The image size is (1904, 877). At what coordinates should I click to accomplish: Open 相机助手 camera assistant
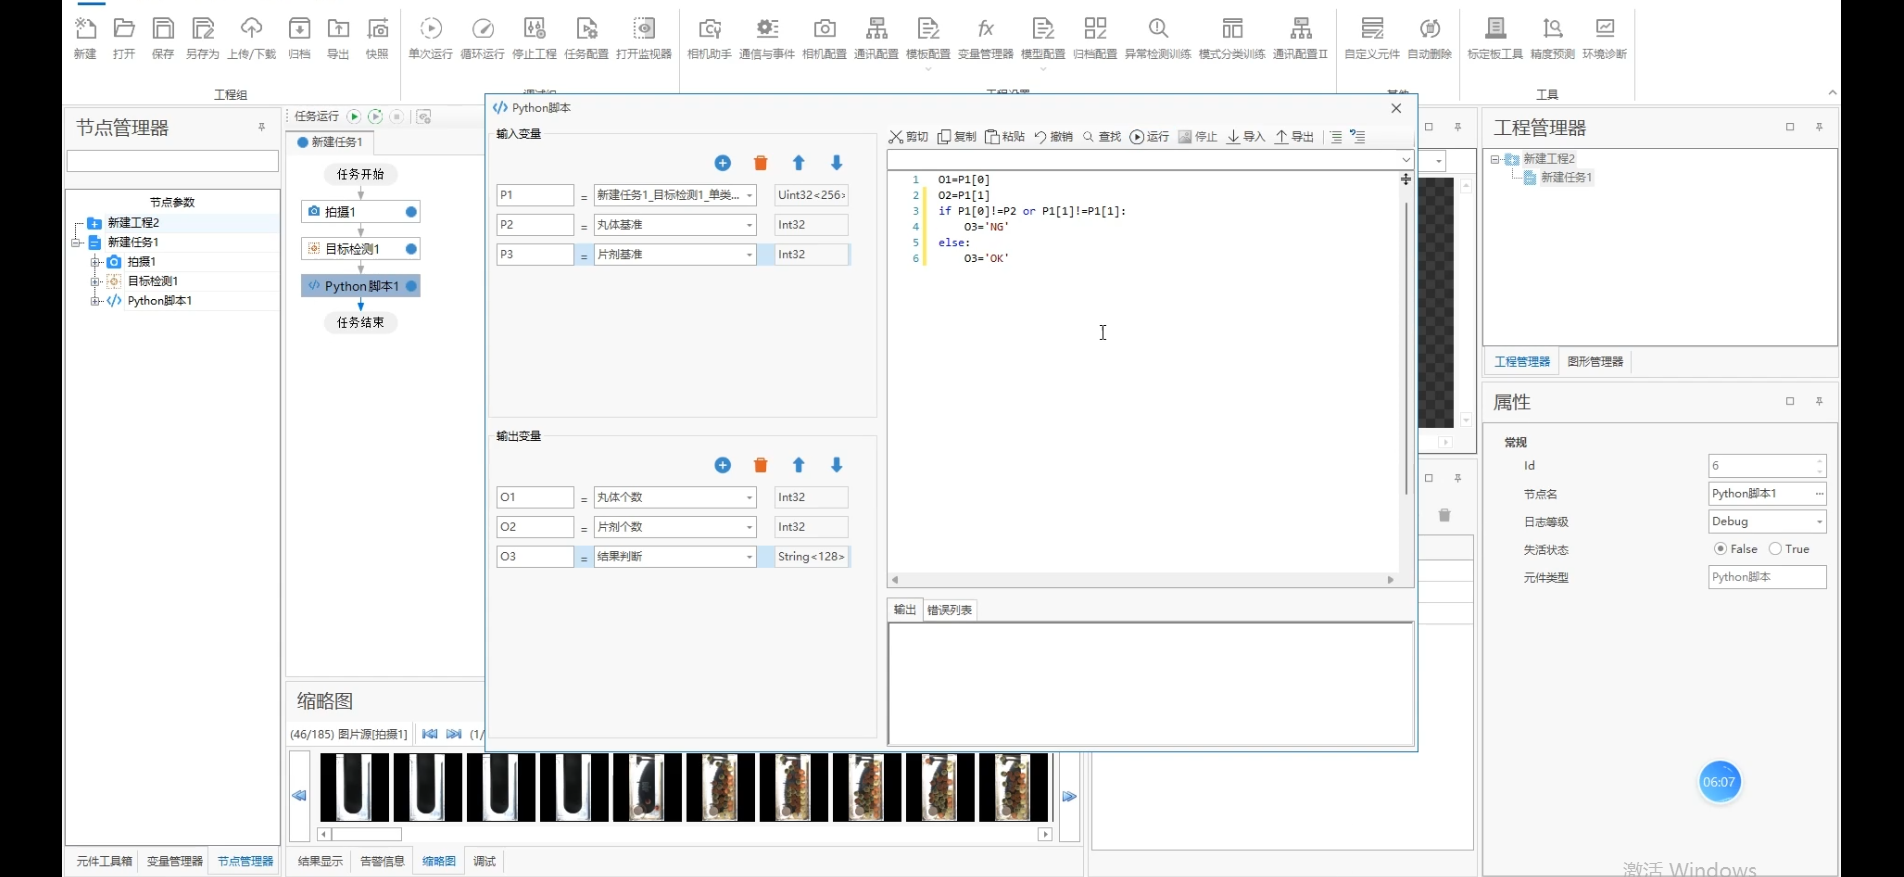pyautogui.click(x=709, y=38)
